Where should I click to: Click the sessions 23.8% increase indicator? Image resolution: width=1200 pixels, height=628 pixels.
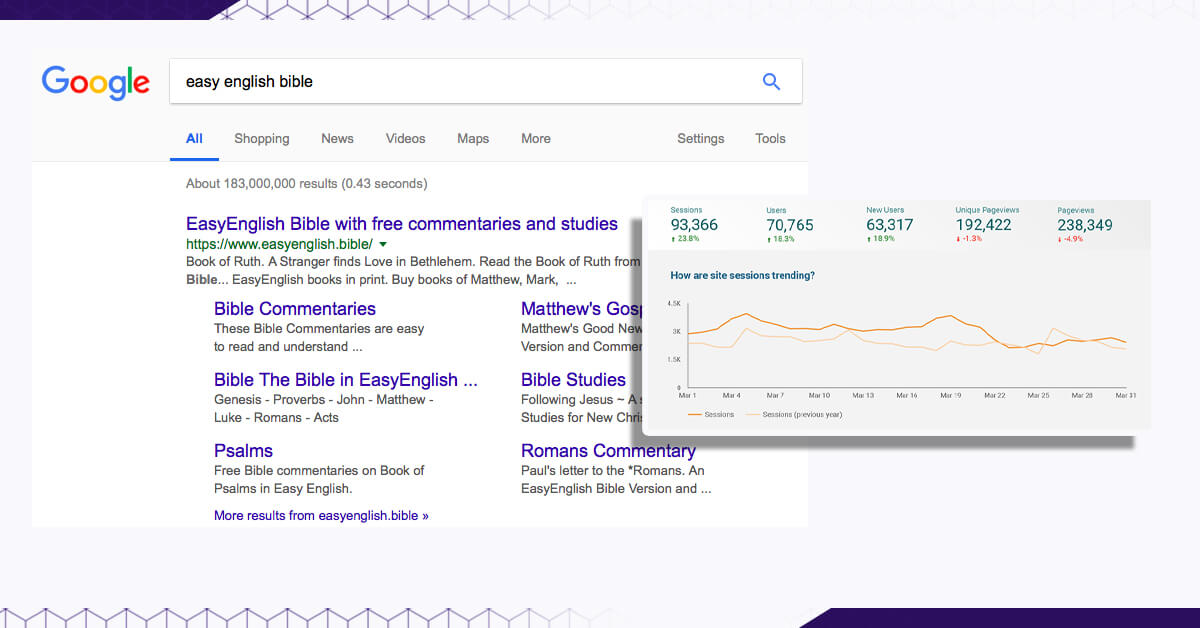point(685,239)
